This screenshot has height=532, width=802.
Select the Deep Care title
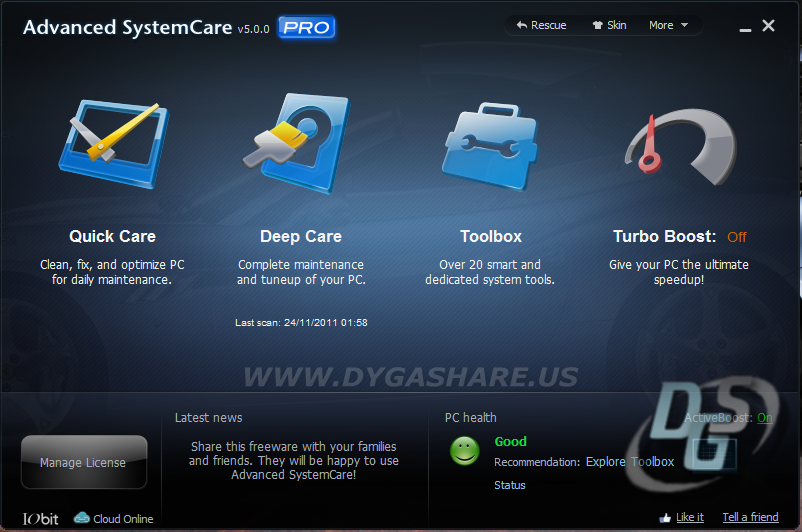(x=301, y=236)
